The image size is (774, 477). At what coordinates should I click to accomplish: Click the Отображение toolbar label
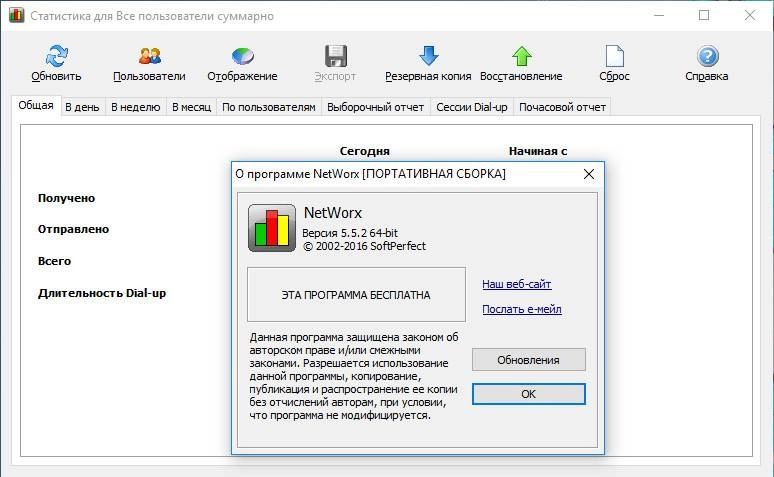[x=242, y=77]
